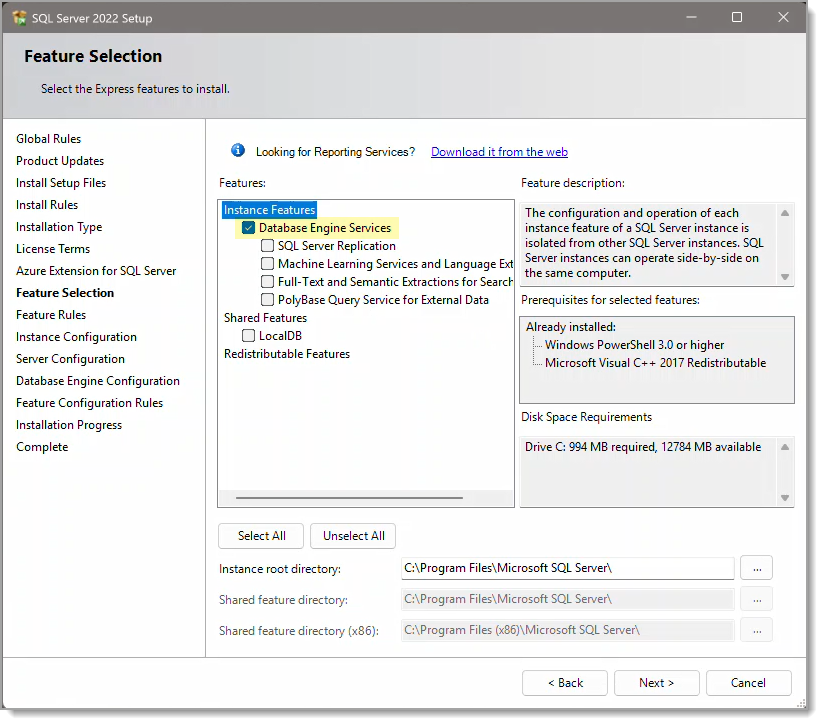This screenshot has height=725, width=823.
Task: Browse for the Instance root directory
Action: pos(756,568)
